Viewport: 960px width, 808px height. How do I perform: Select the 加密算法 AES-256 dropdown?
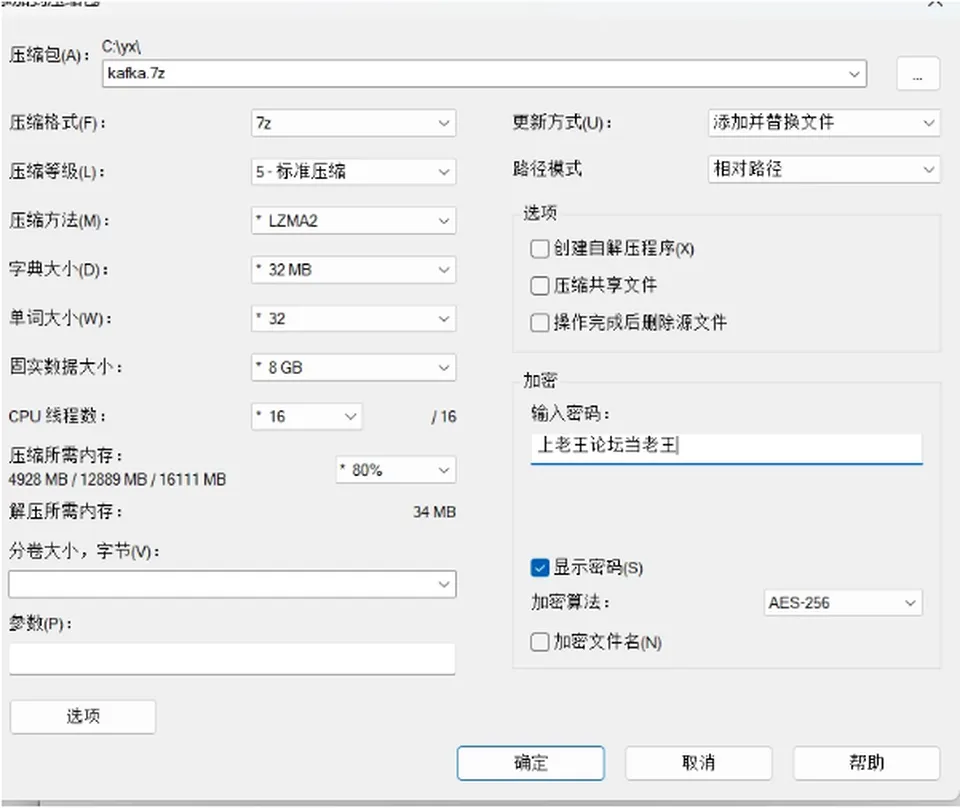(x=842, y=603)
